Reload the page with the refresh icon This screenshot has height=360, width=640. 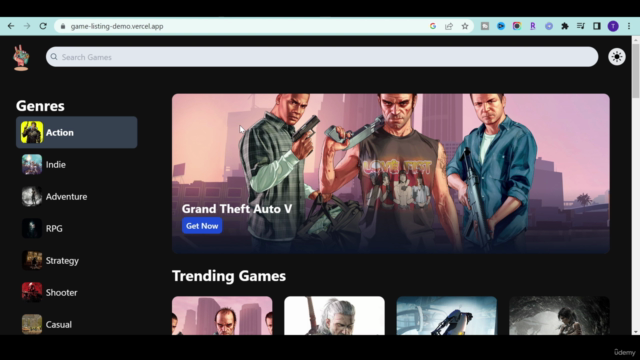tap(43, 26)
